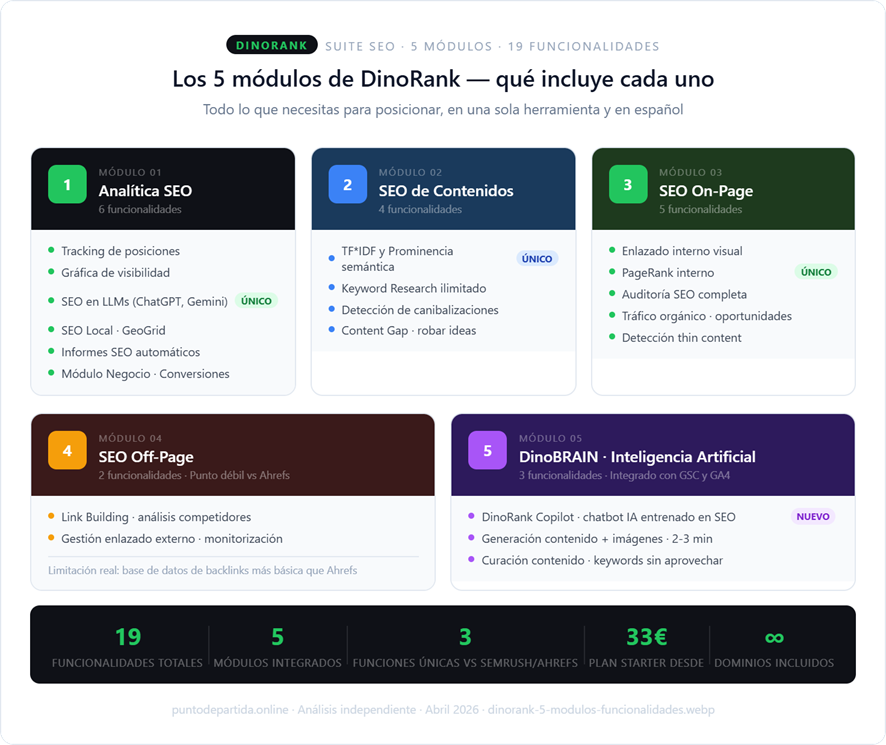886x745 pixels.
Task: Click '2 funcionalidades · Punto débil vs Ahrefs'
Action: tap(194, 475)
